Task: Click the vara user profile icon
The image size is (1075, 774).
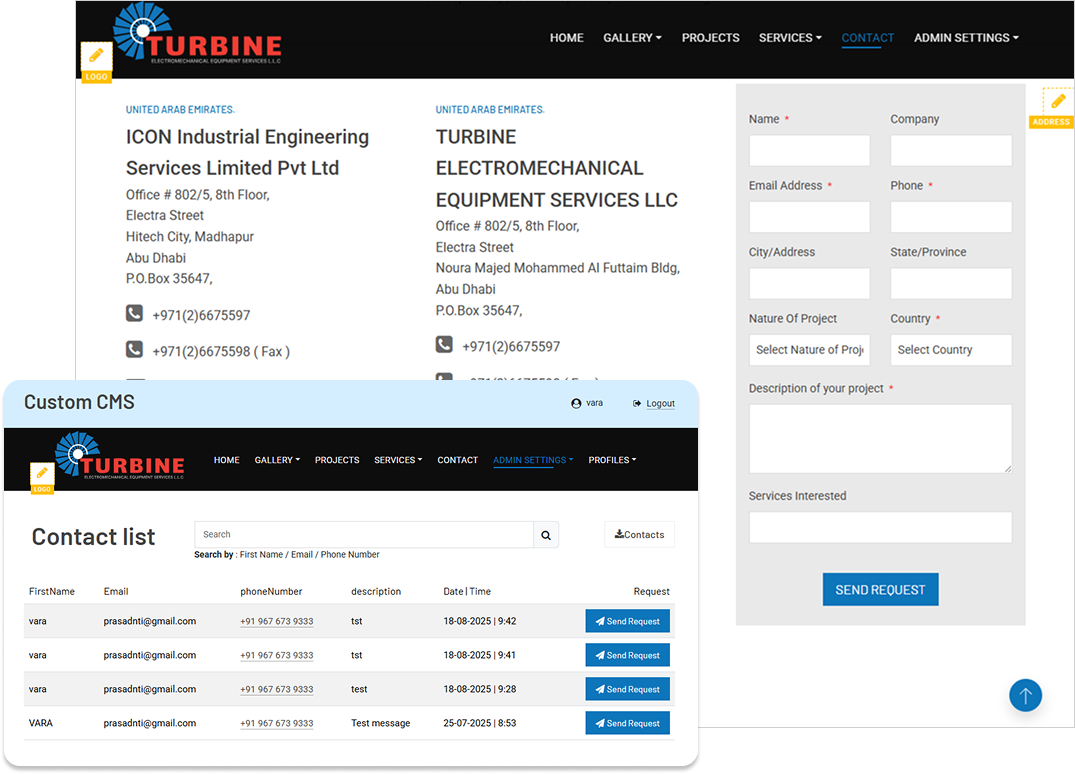Action: [576, 404]
